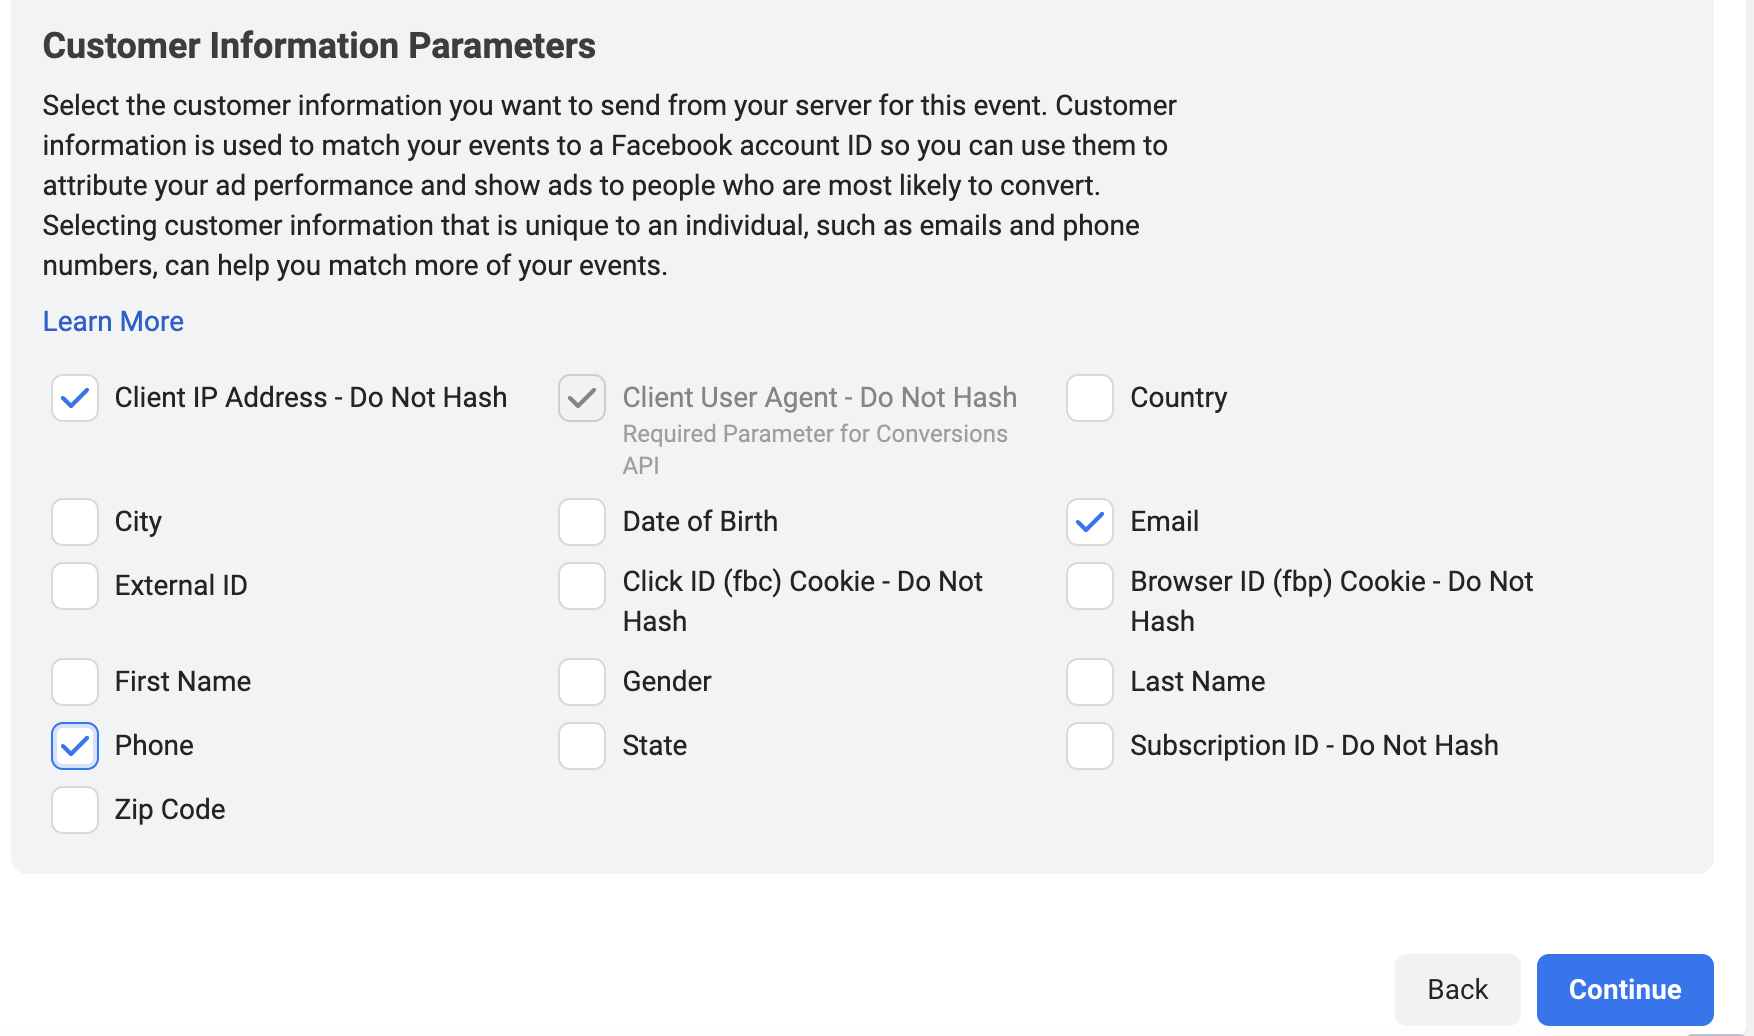Check Browser ID (fbp) Cookie option

1090,586
